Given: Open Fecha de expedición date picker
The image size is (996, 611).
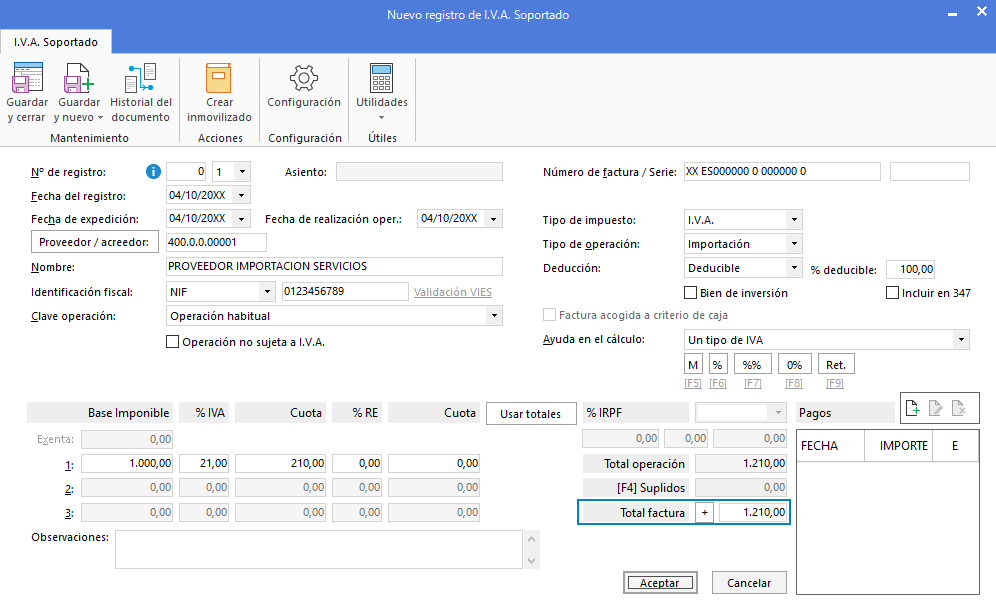Looking at the screenshot, I should click(242, 218).
